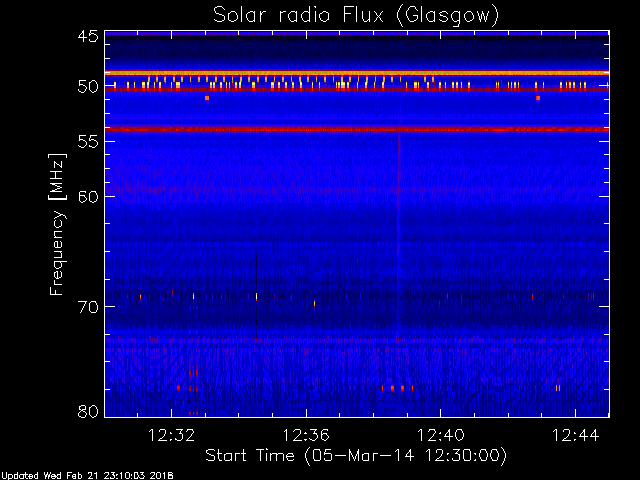Click the 60 frequency tick label

[88, 197]
